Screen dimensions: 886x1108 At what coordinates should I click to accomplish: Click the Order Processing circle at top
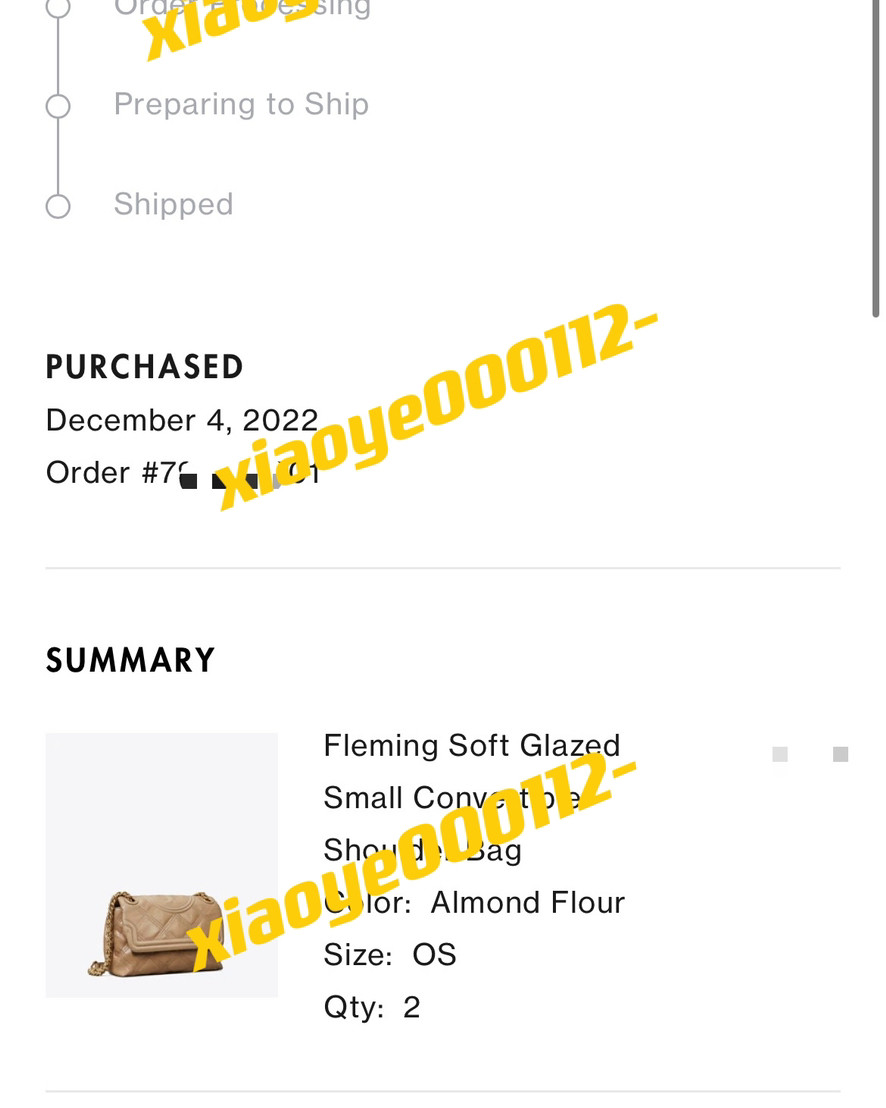(x=58, y=8)
